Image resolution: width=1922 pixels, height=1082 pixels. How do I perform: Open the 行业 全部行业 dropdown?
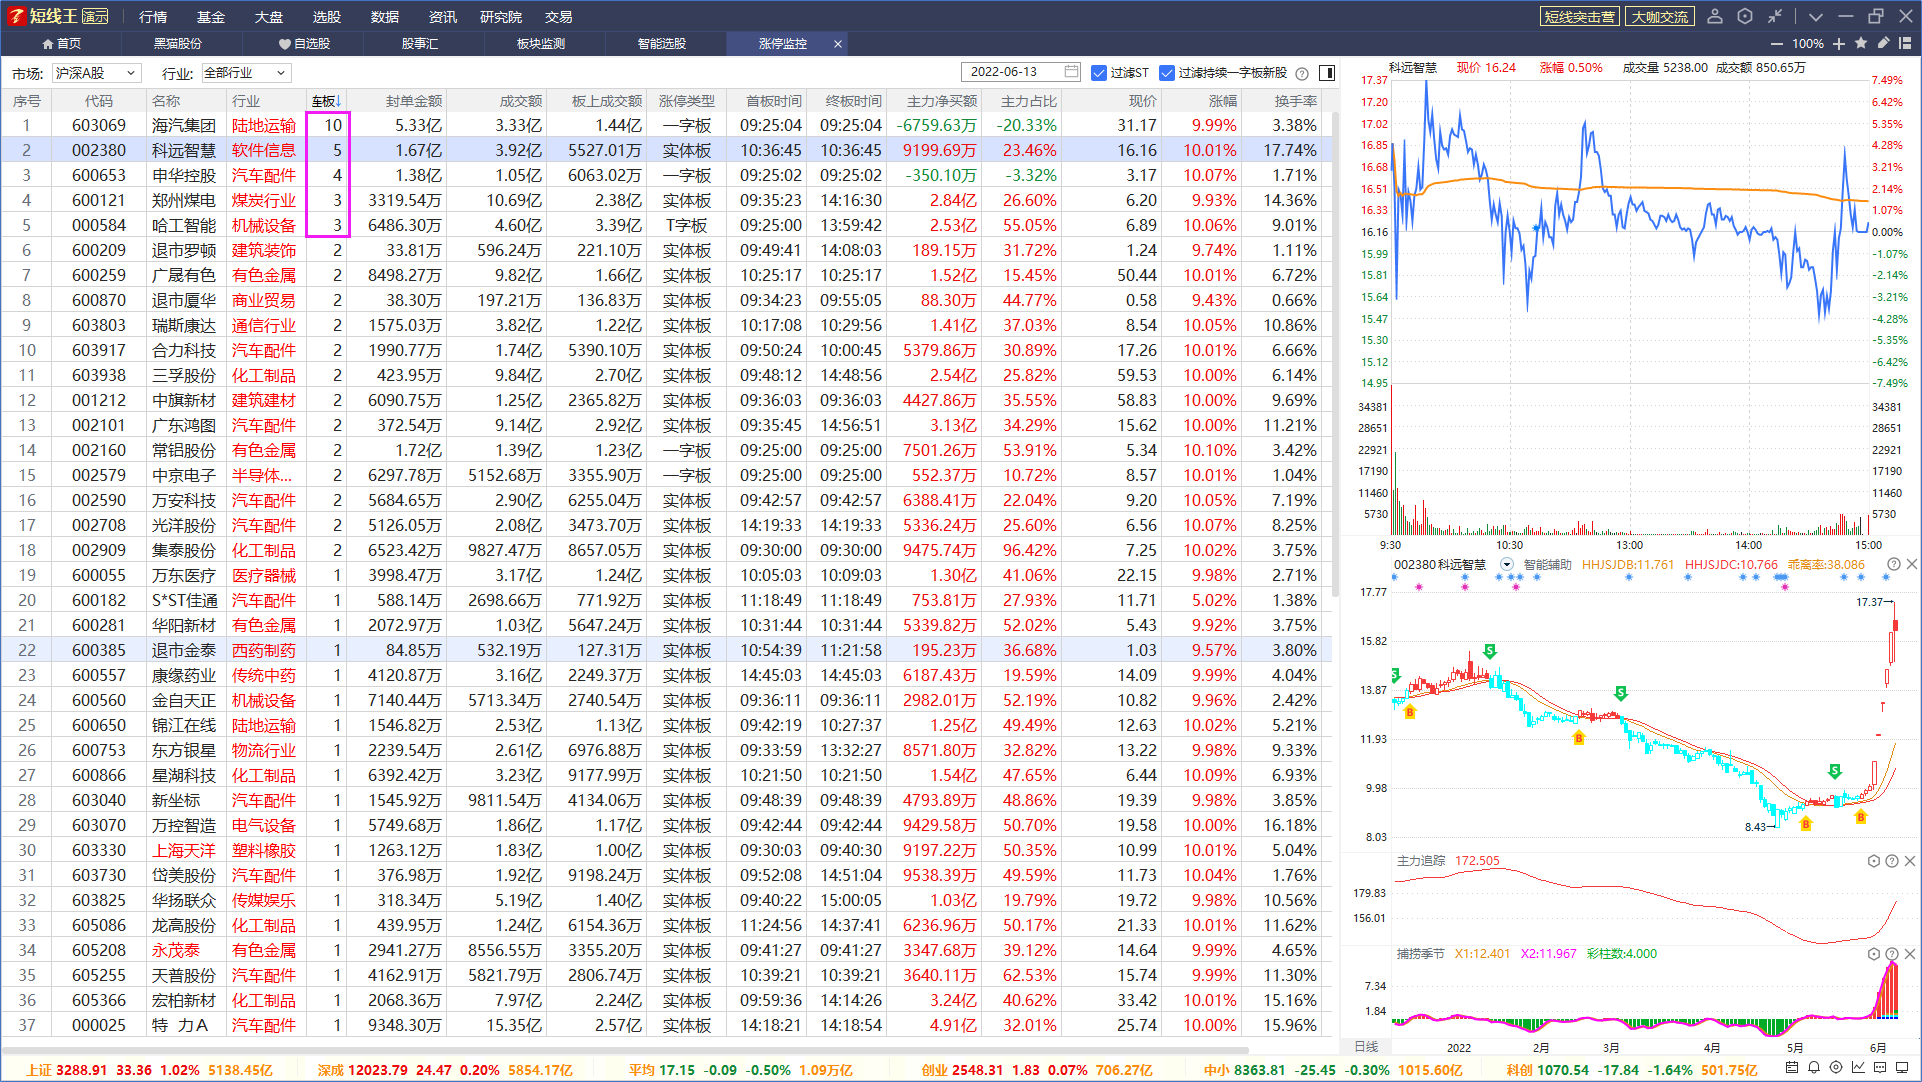(x=246, y=73)
